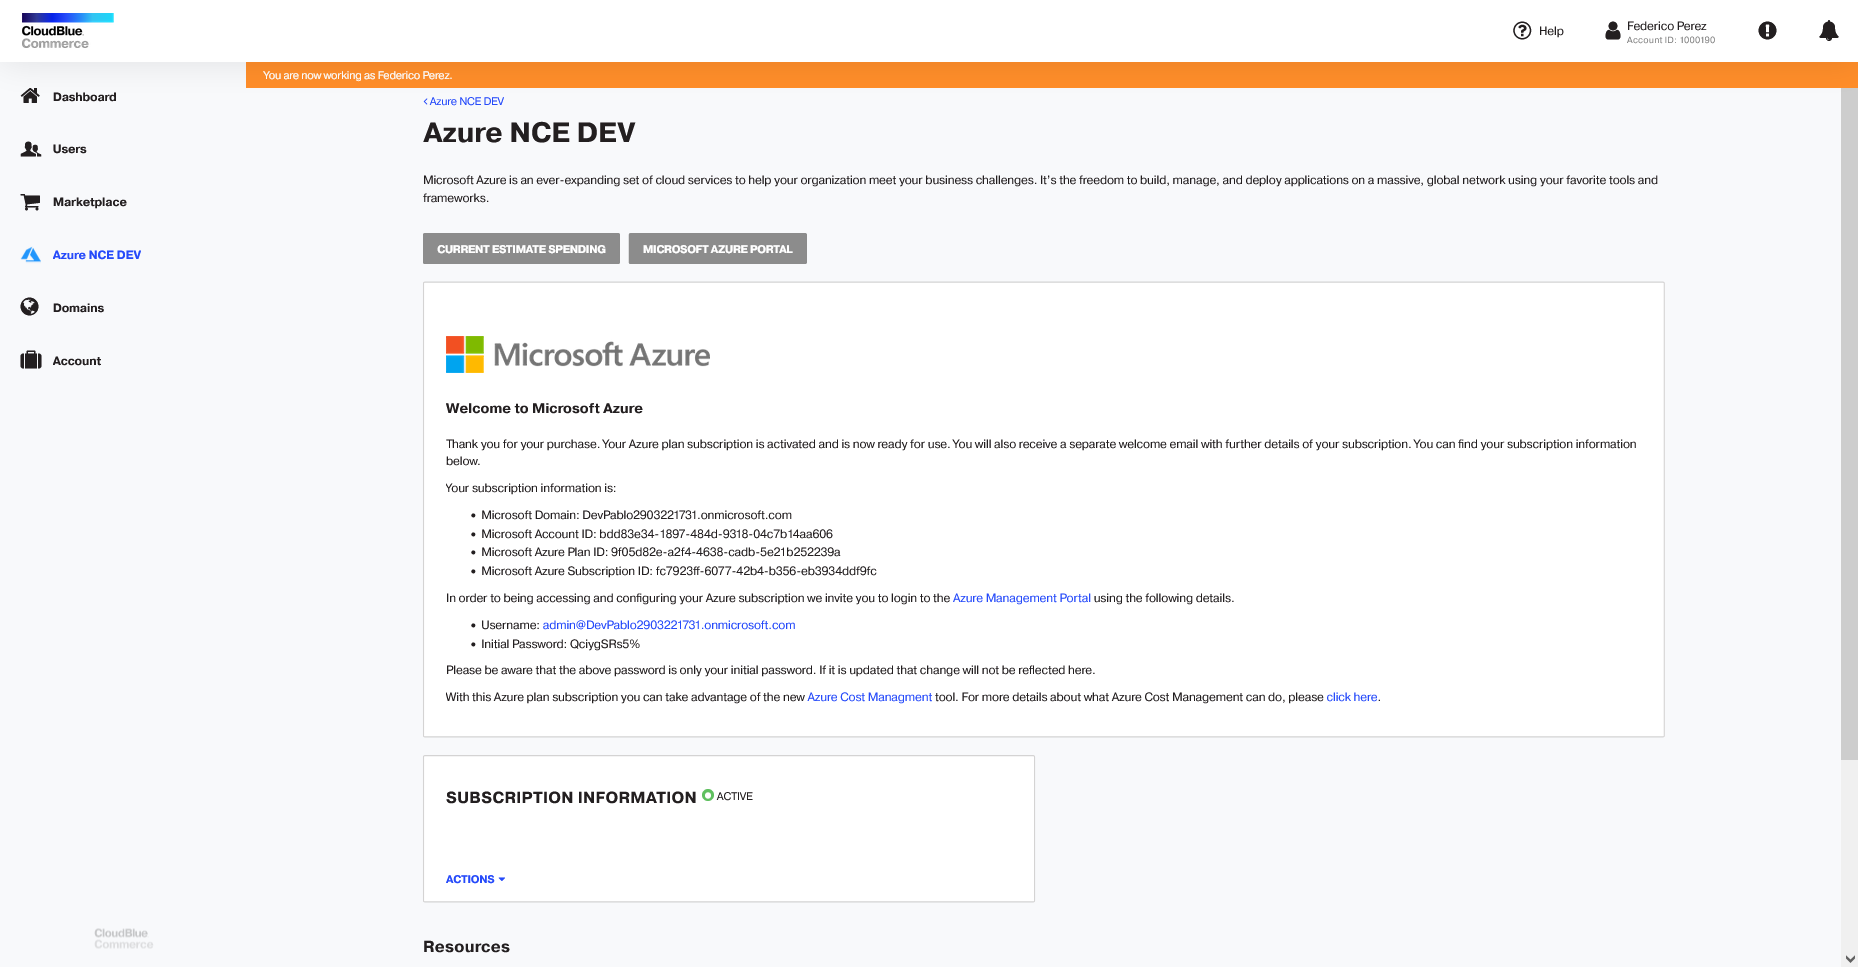Click the CloudBlue Commerce logo
This screenshot has height=967, width=1858.
[67, 31]
